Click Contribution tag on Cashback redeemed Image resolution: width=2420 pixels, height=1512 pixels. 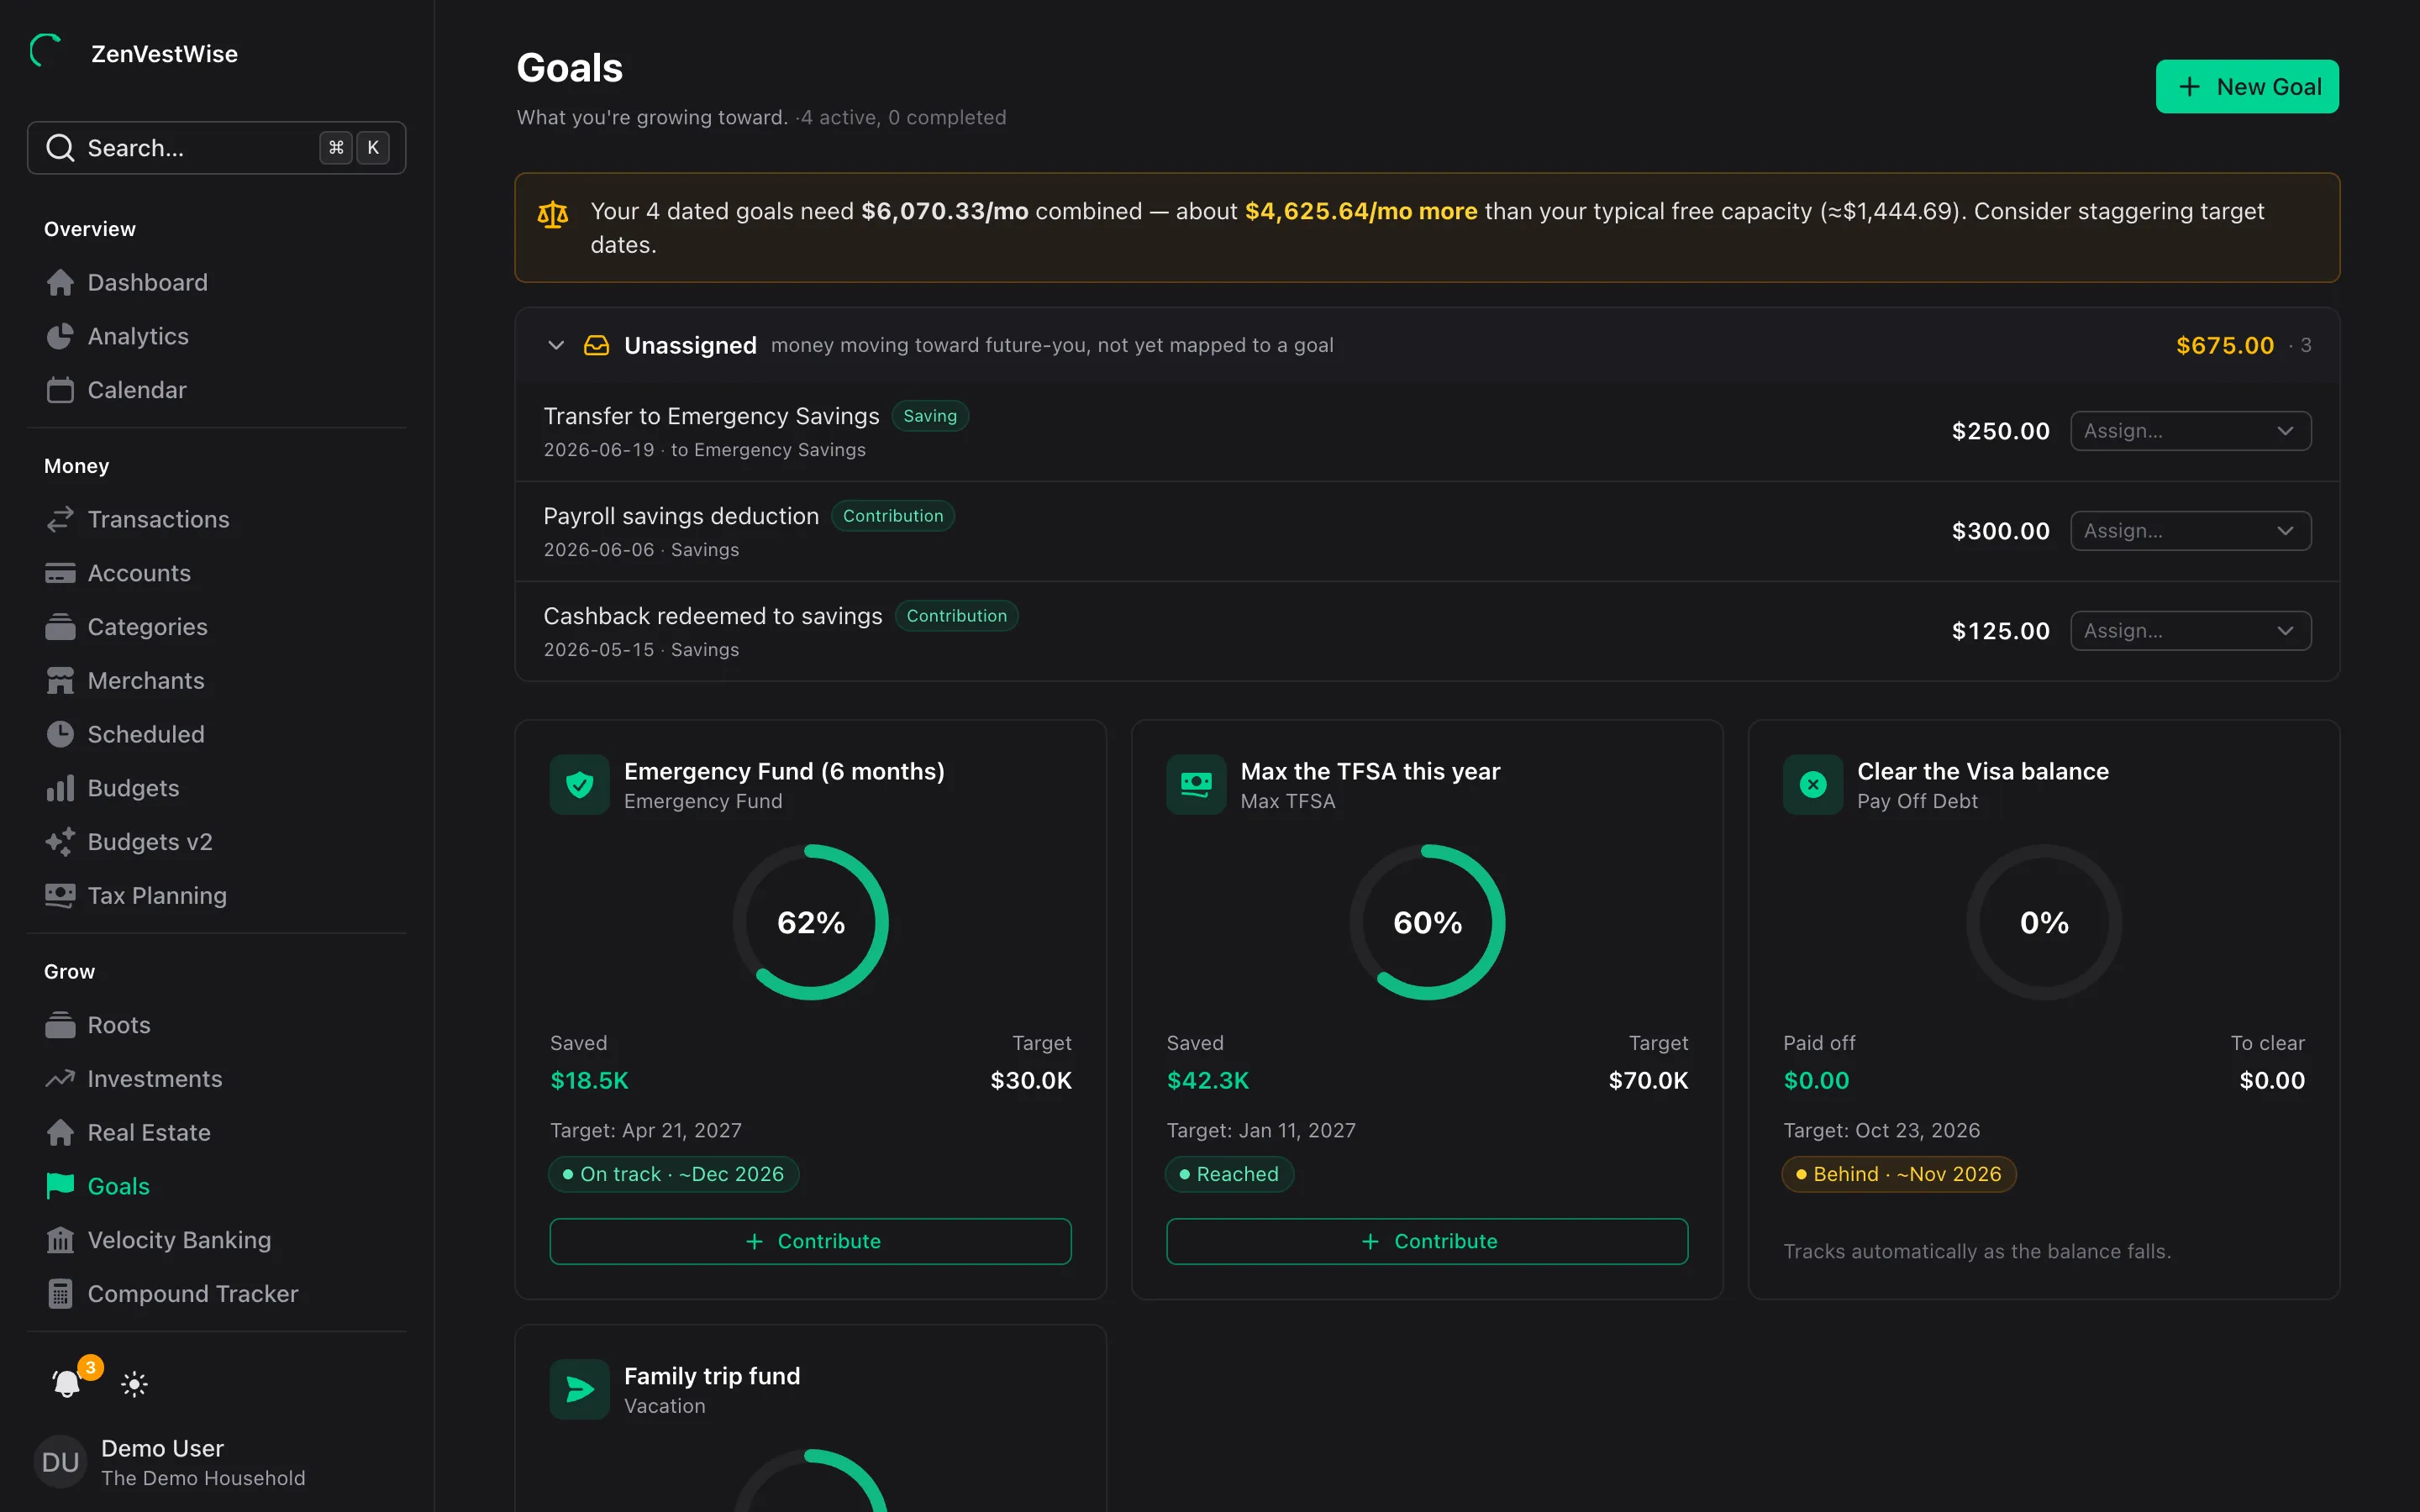coord(957,616)
